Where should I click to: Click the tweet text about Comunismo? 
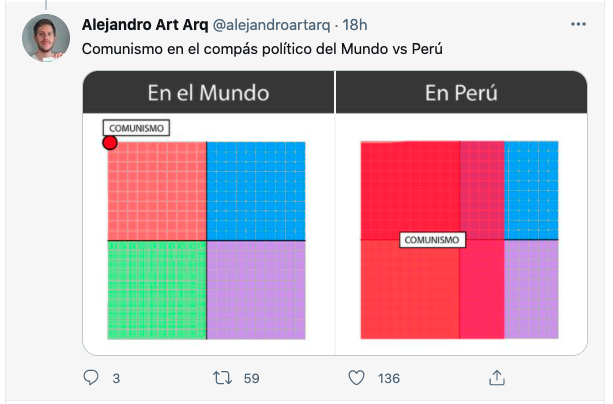point(262,49)
